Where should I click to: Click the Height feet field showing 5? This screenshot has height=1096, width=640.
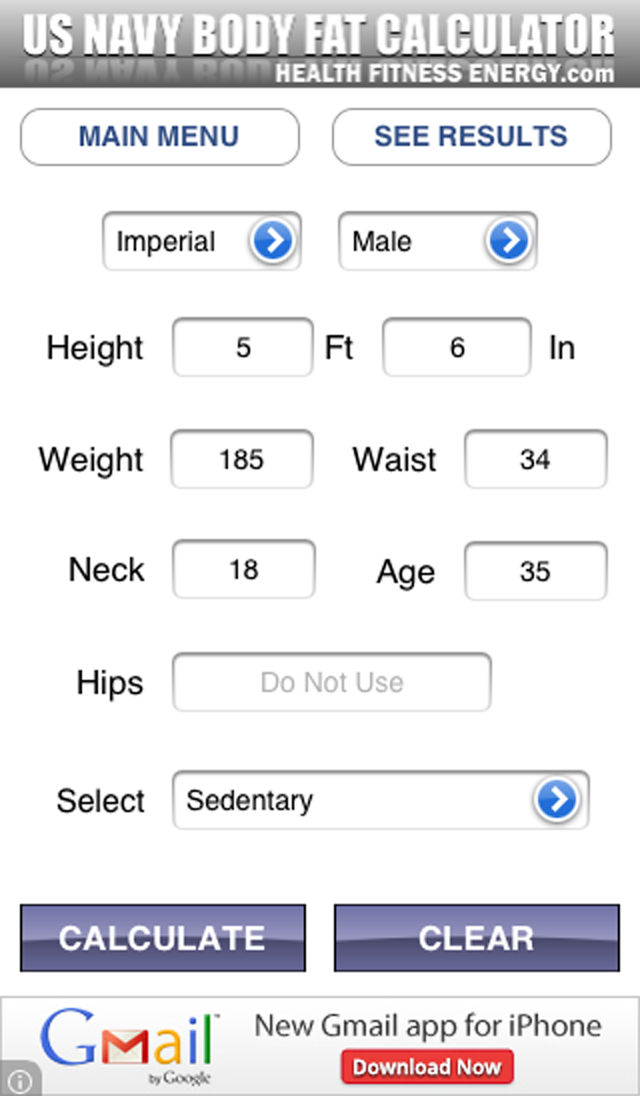pos(242,347)
